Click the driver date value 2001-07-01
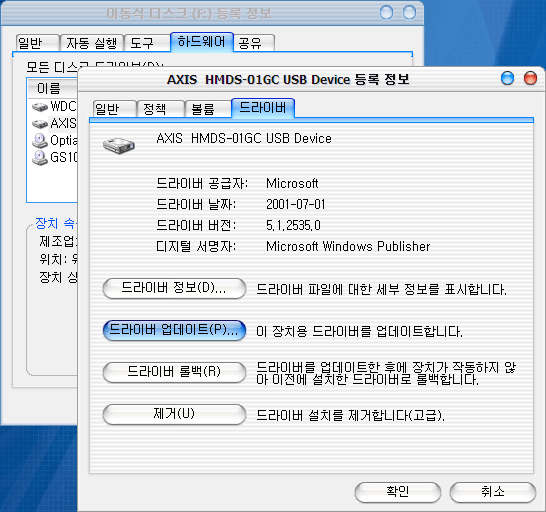This screenshot has height=512, width=546. [296, 204]
